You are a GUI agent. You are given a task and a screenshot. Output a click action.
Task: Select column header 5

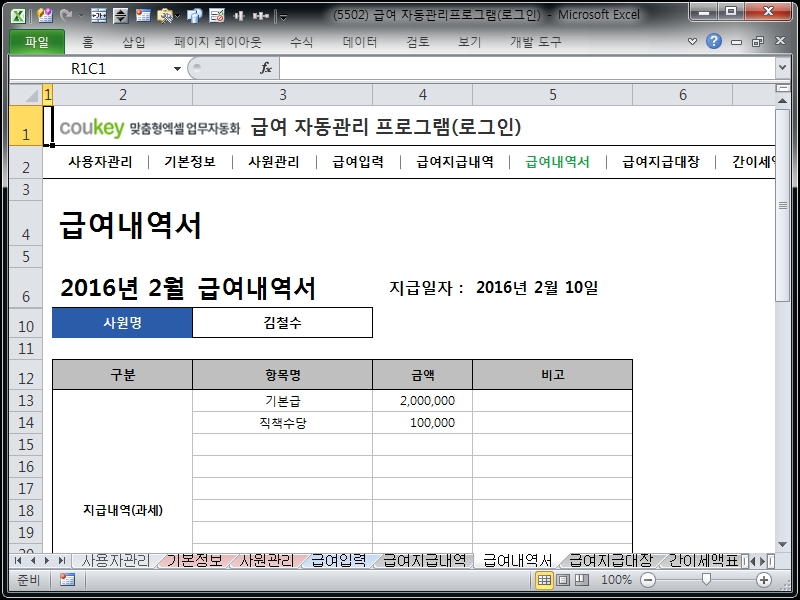(x=553, y=94)
